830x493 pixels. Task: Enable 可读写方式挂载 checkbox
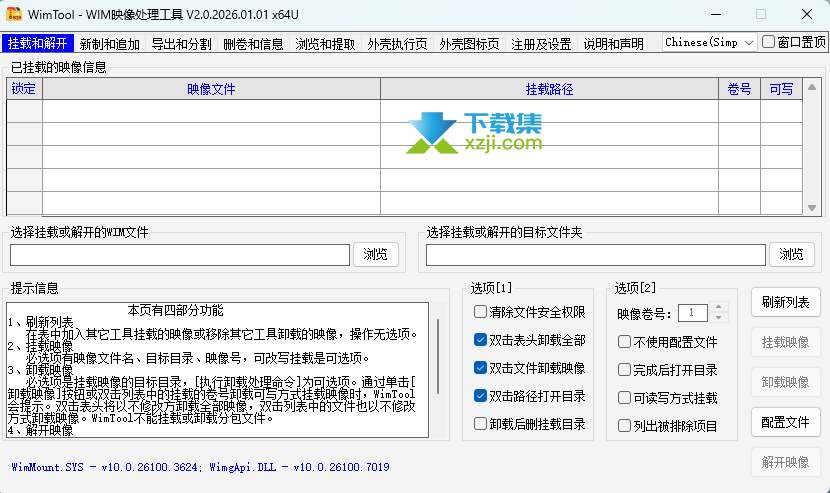click(x=625, y=398)
